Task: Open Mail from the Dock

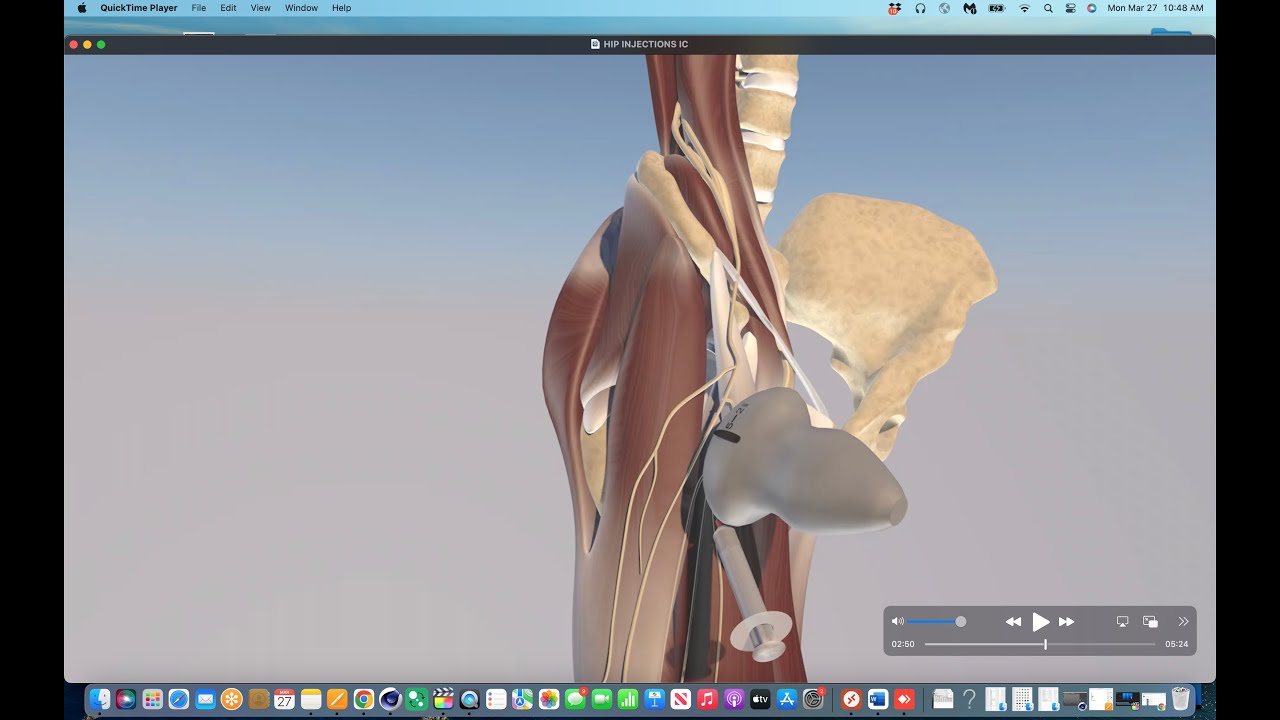Action: pyautogui.click(x=206, y=699)
